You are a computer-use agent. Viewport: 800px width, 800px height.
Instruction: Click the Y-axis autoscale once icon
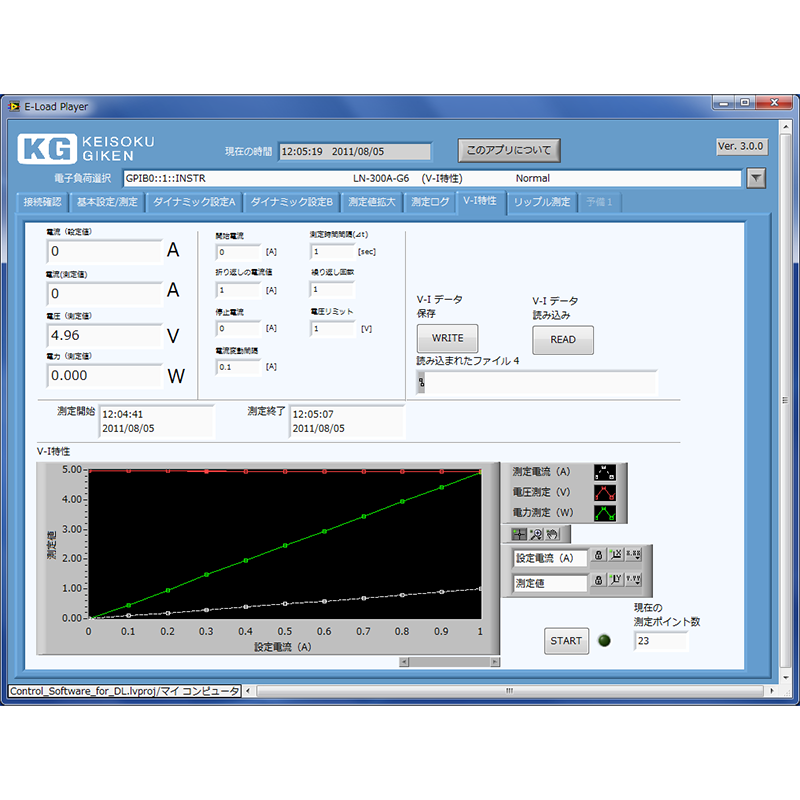[x=616, y=581]
